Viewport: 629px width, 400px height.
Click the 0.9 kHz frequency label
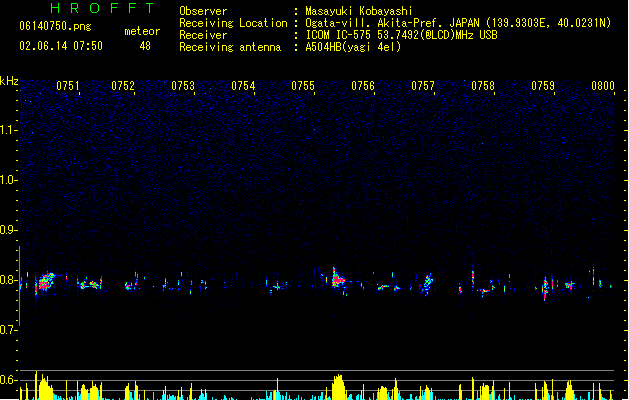tap(8, 230)
